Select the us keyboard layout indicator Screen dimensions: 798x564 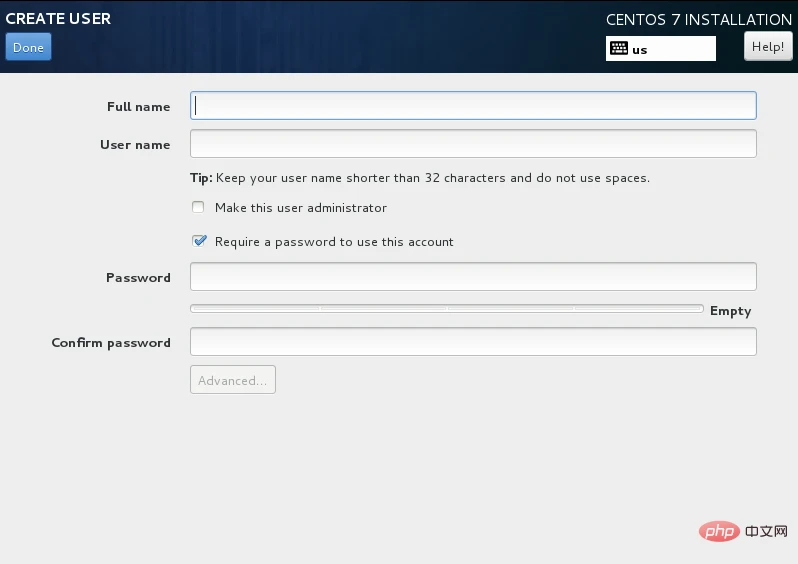tap(661, 48)
